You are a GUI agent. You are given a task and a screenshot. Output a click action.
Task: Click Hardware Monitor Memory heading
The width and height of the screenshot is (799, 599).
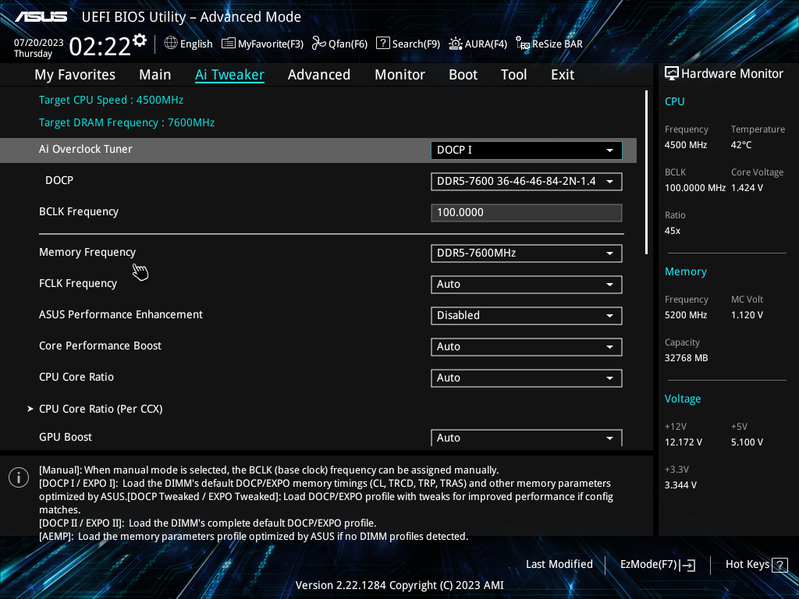click(685, 272)
